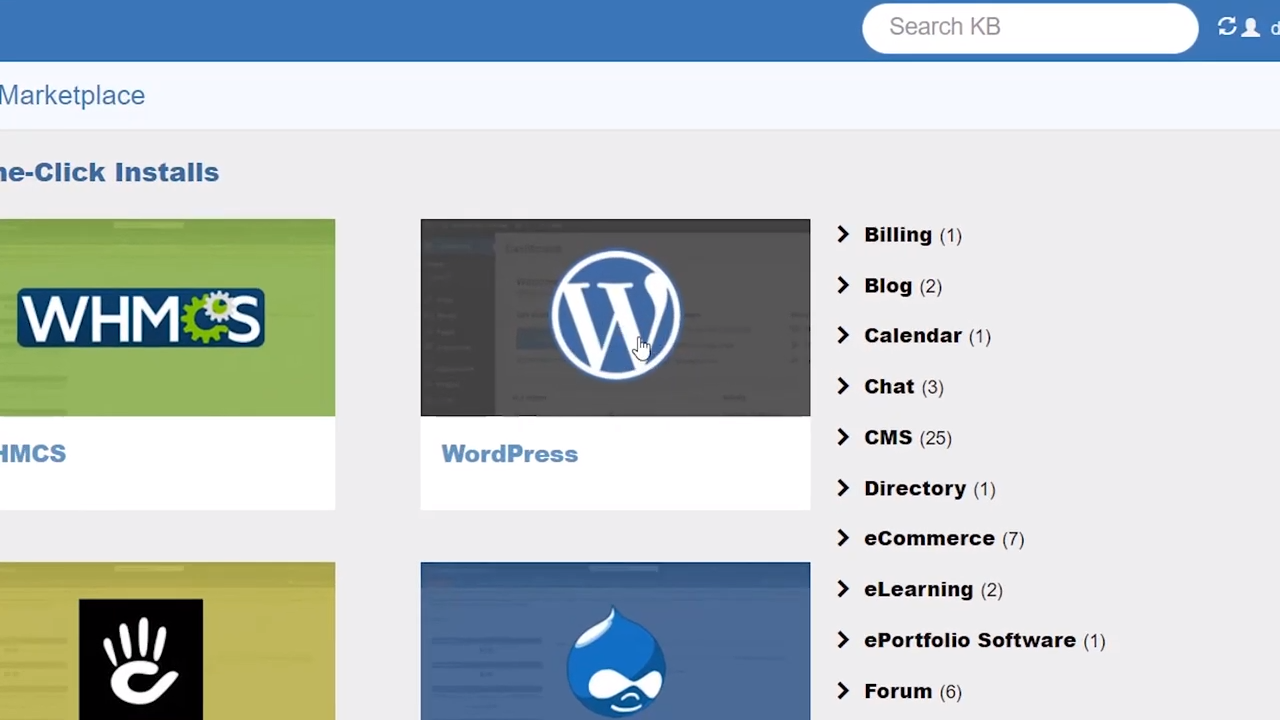Open the Directory category label

pos(915,488)
